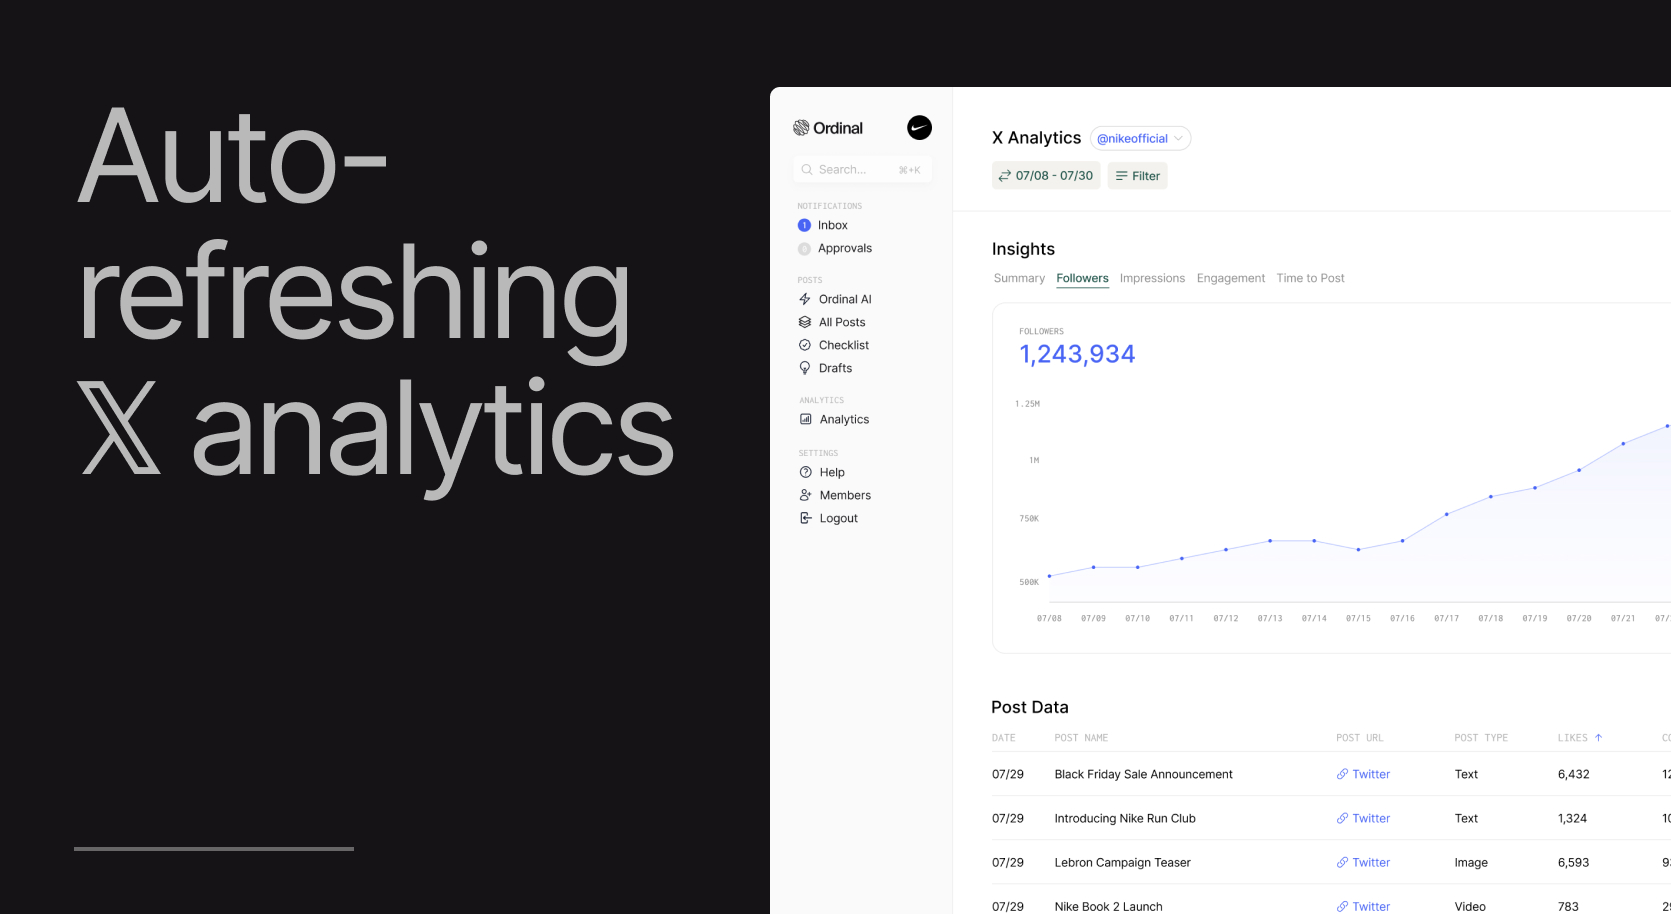The width and height of the screenshot is (1671, 914).
Task: Click the Drafts lightbulb icon
Action: (805, 368)
